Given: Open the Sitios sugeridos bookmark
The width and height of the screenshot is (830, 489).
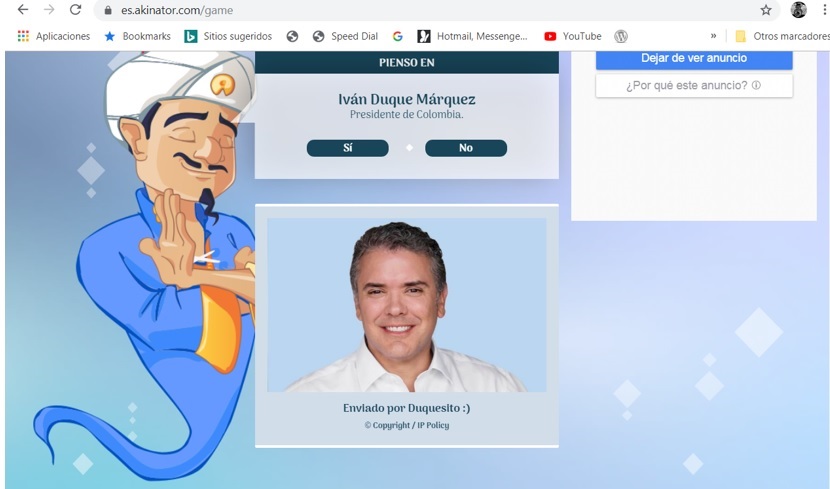Looking at the screenshot, I should pos(228,36).
